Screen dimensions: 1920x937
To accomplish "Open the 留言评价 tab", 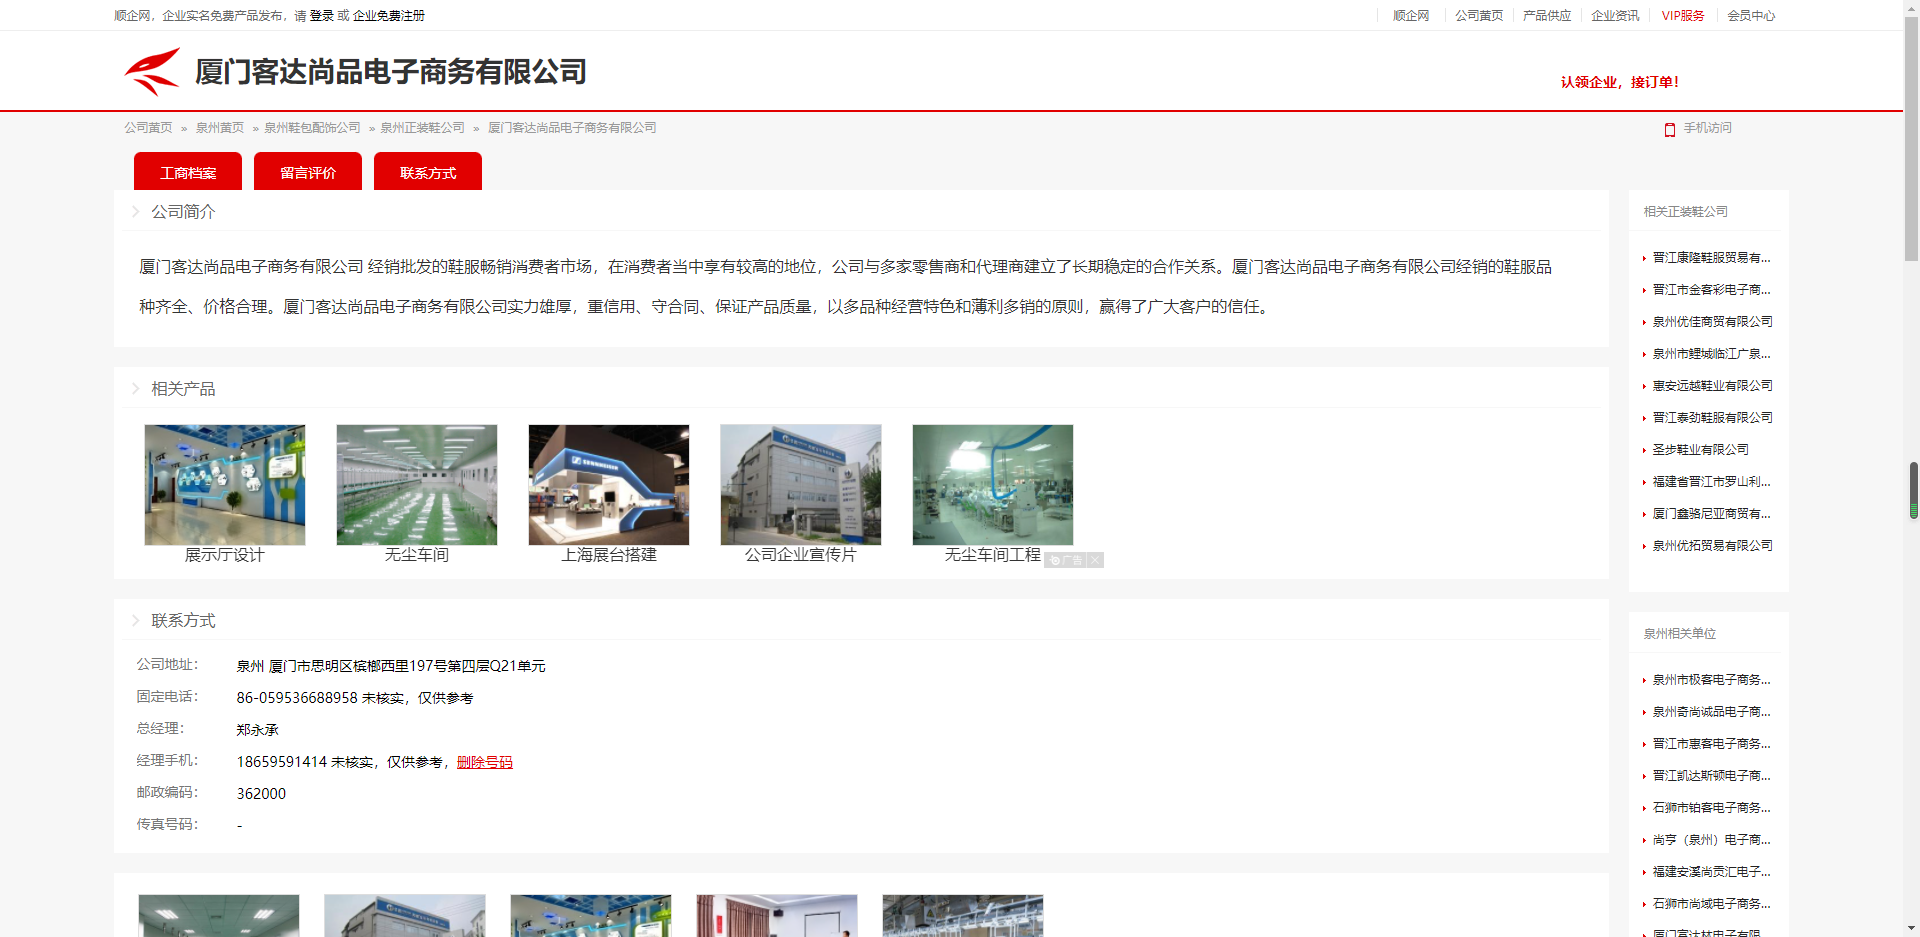I will 308,172.
